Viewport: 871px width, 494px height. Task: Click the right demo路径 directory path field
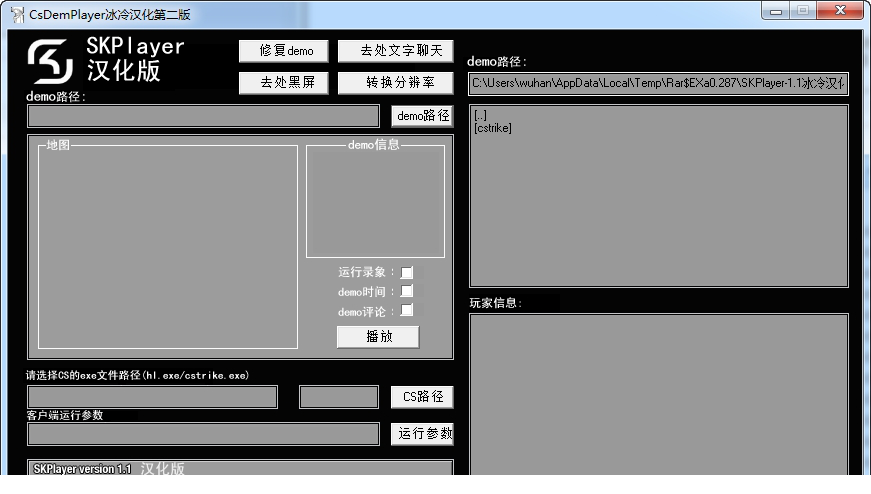pyautogui.click(x=658, y=84)
